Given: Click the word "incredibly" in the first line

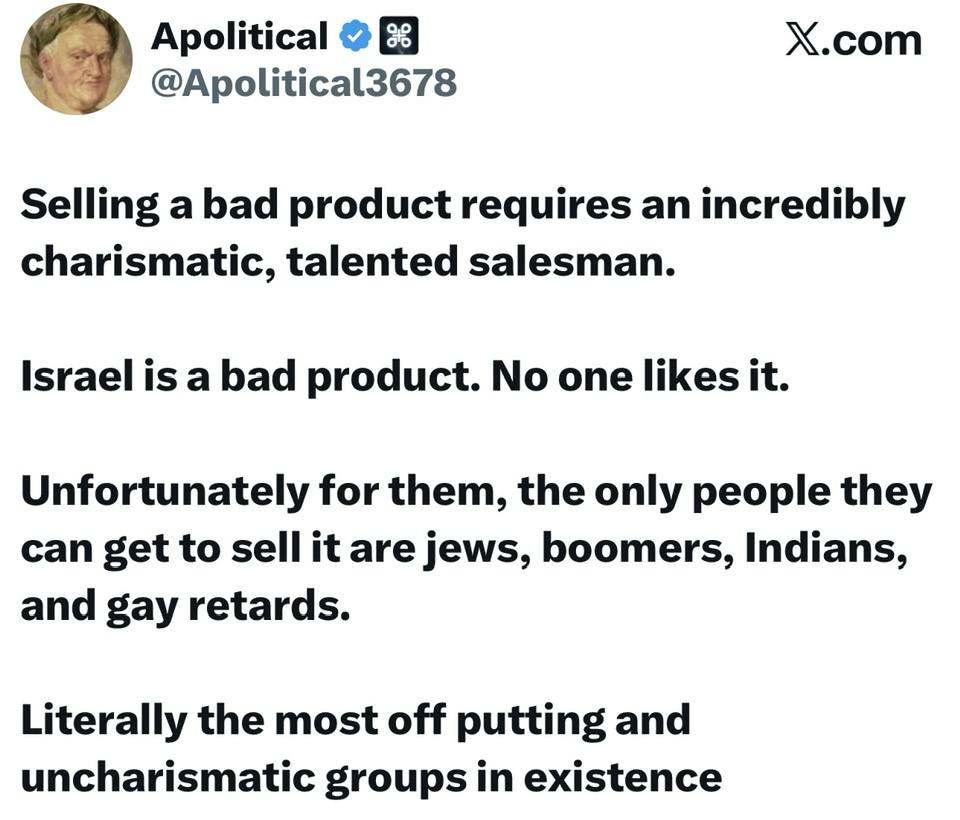Looking at the screenshot, I should [x=803, y=206].
